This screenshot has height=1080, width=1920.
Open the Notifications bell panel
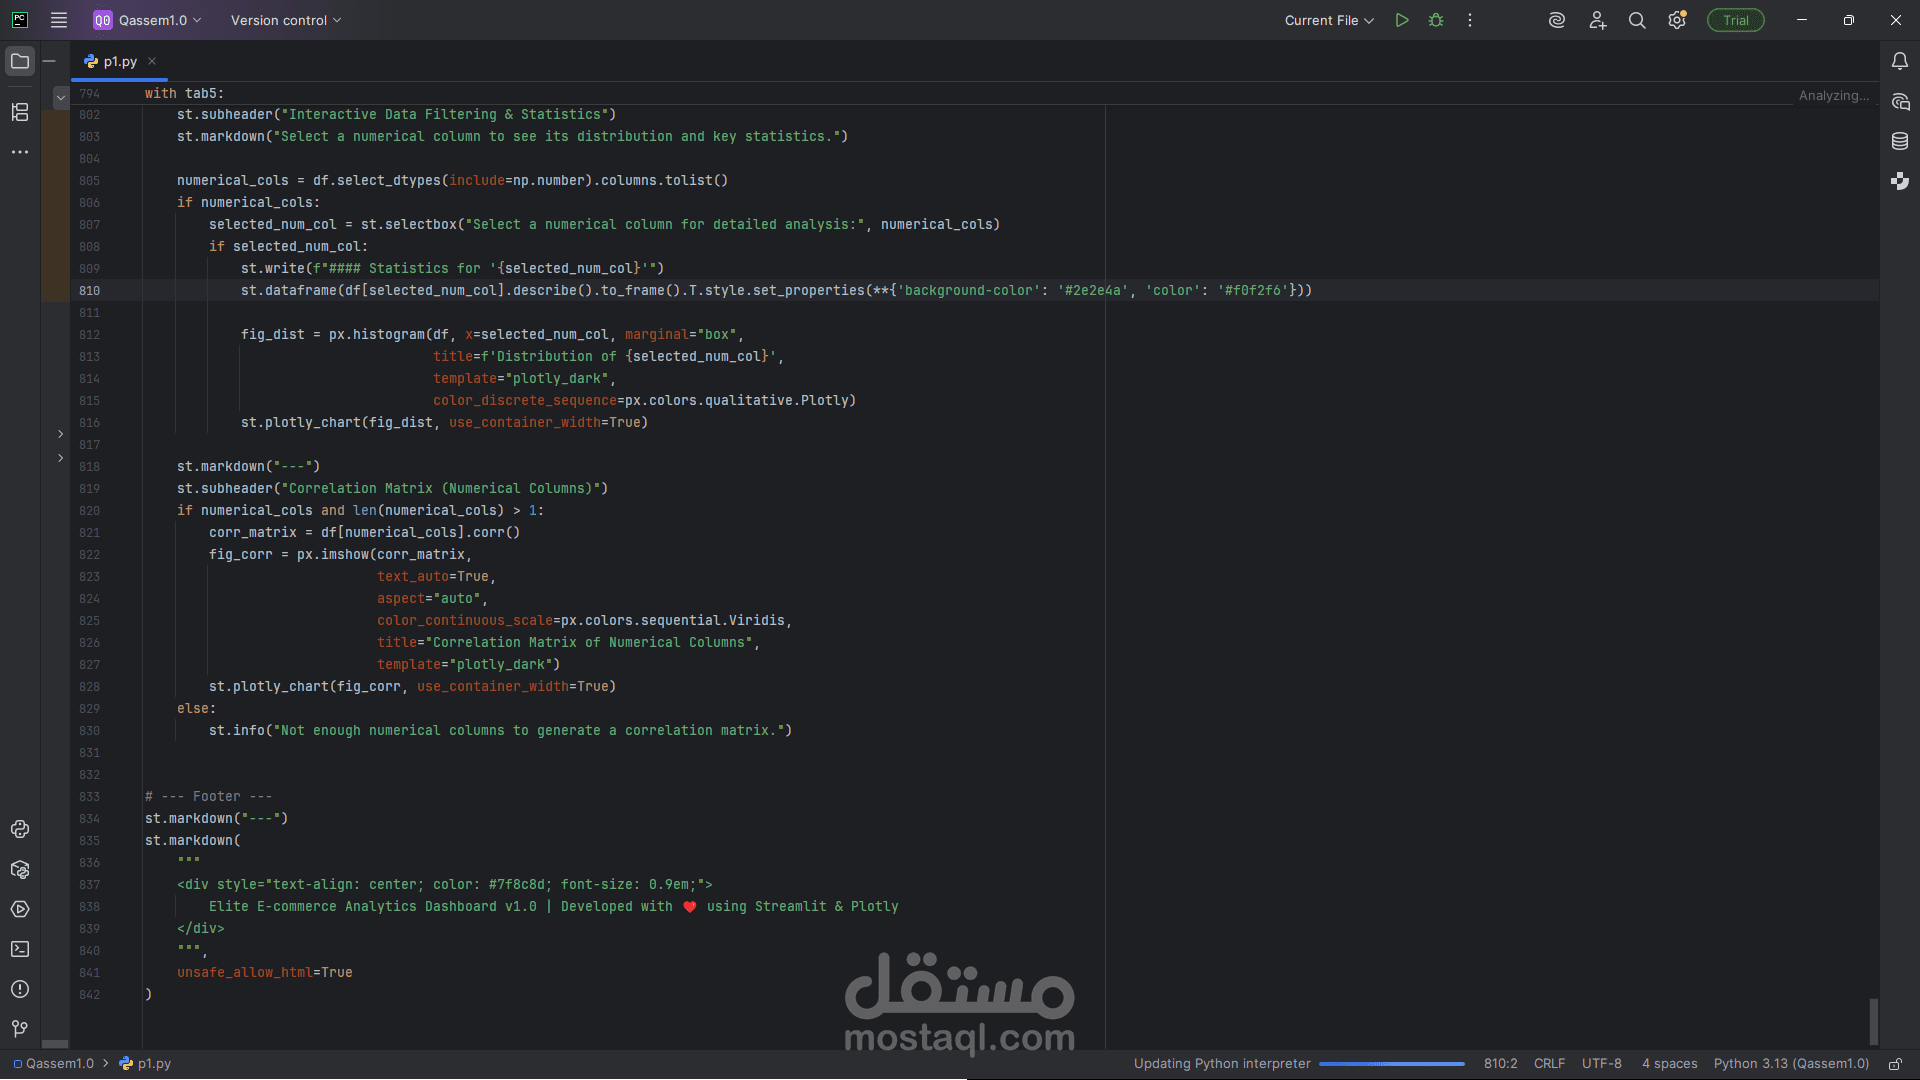coord(1900,61)
